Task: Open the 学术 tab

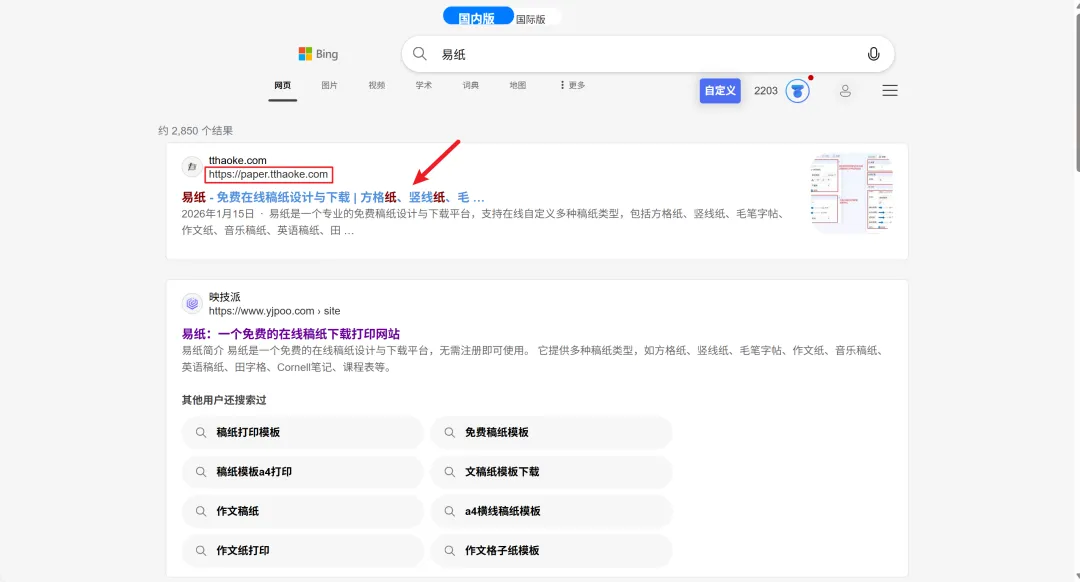Action: (x=424, y=85)
